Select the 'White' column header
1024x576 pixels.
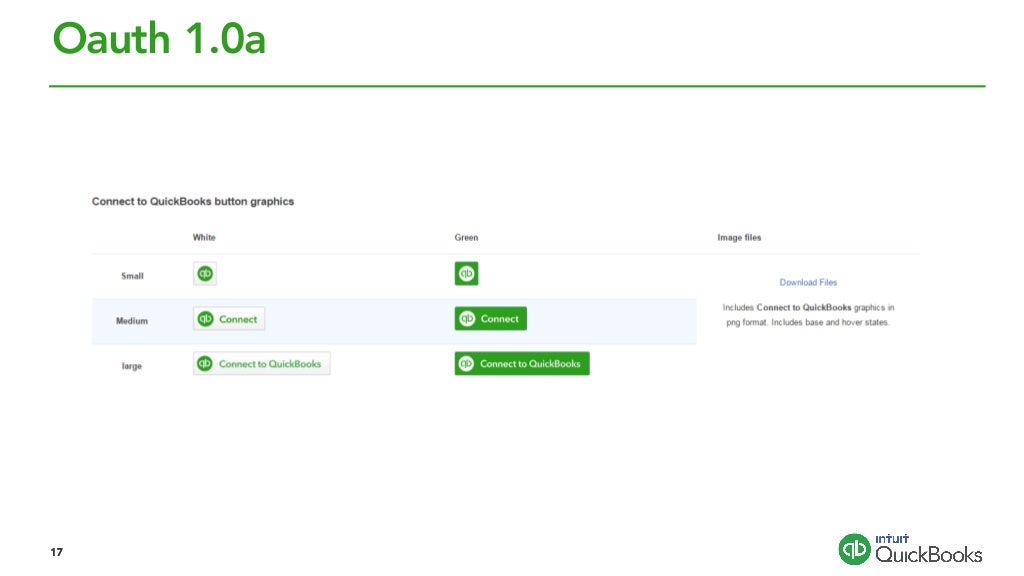(204, 238)
